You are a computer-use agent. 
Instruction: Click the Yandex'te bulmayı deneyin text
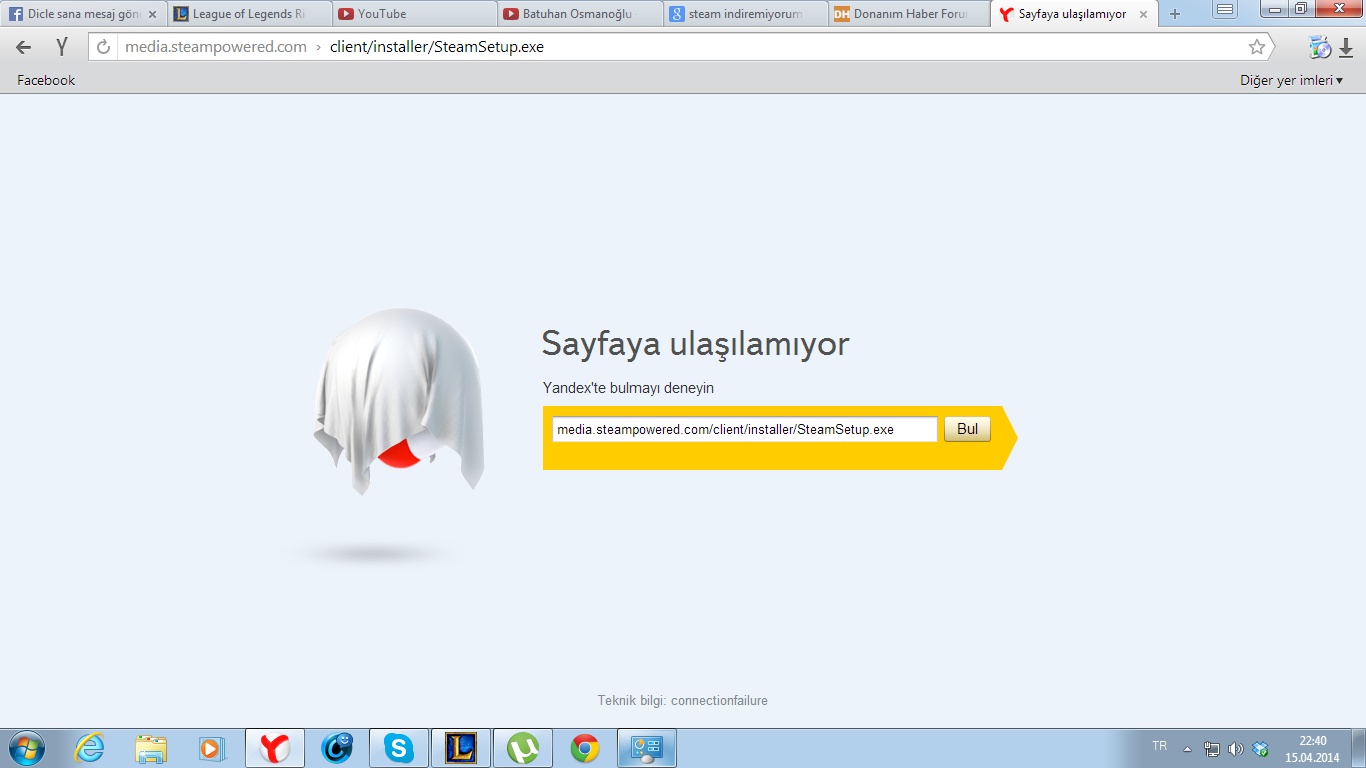click(x=628, y=388)
